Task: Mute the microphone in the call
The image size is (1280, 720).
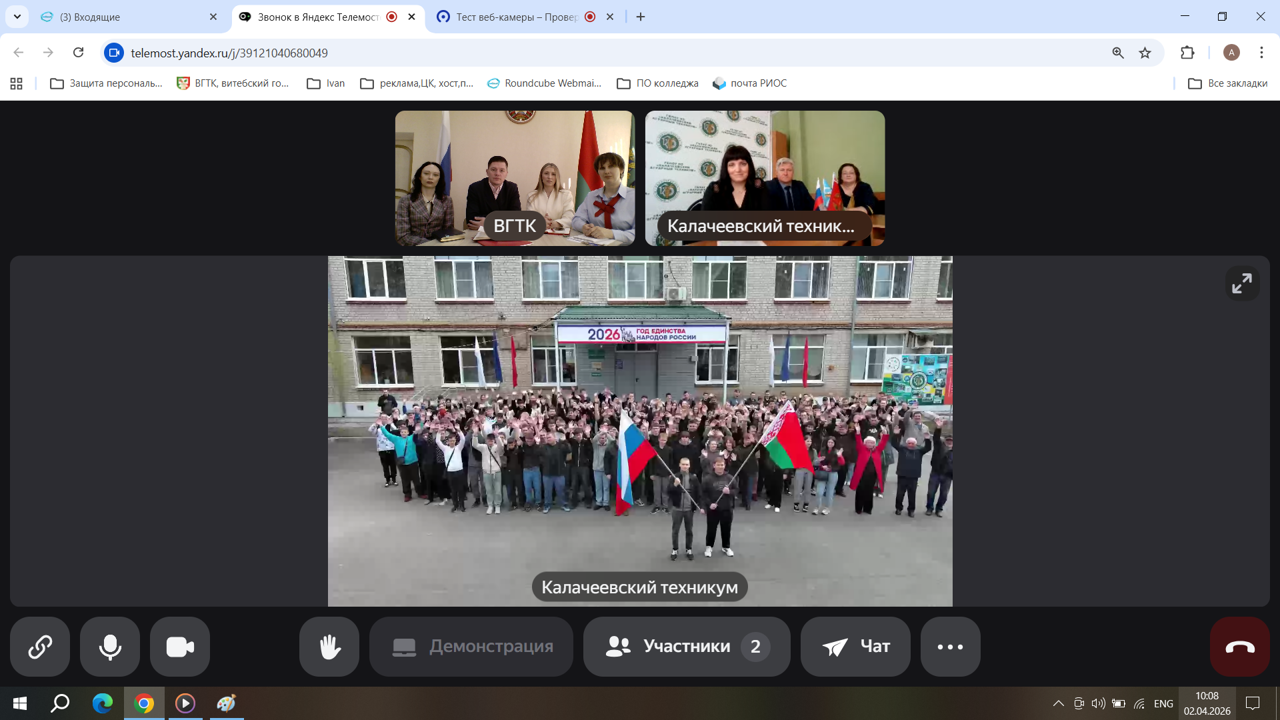Action: (110, 647)
